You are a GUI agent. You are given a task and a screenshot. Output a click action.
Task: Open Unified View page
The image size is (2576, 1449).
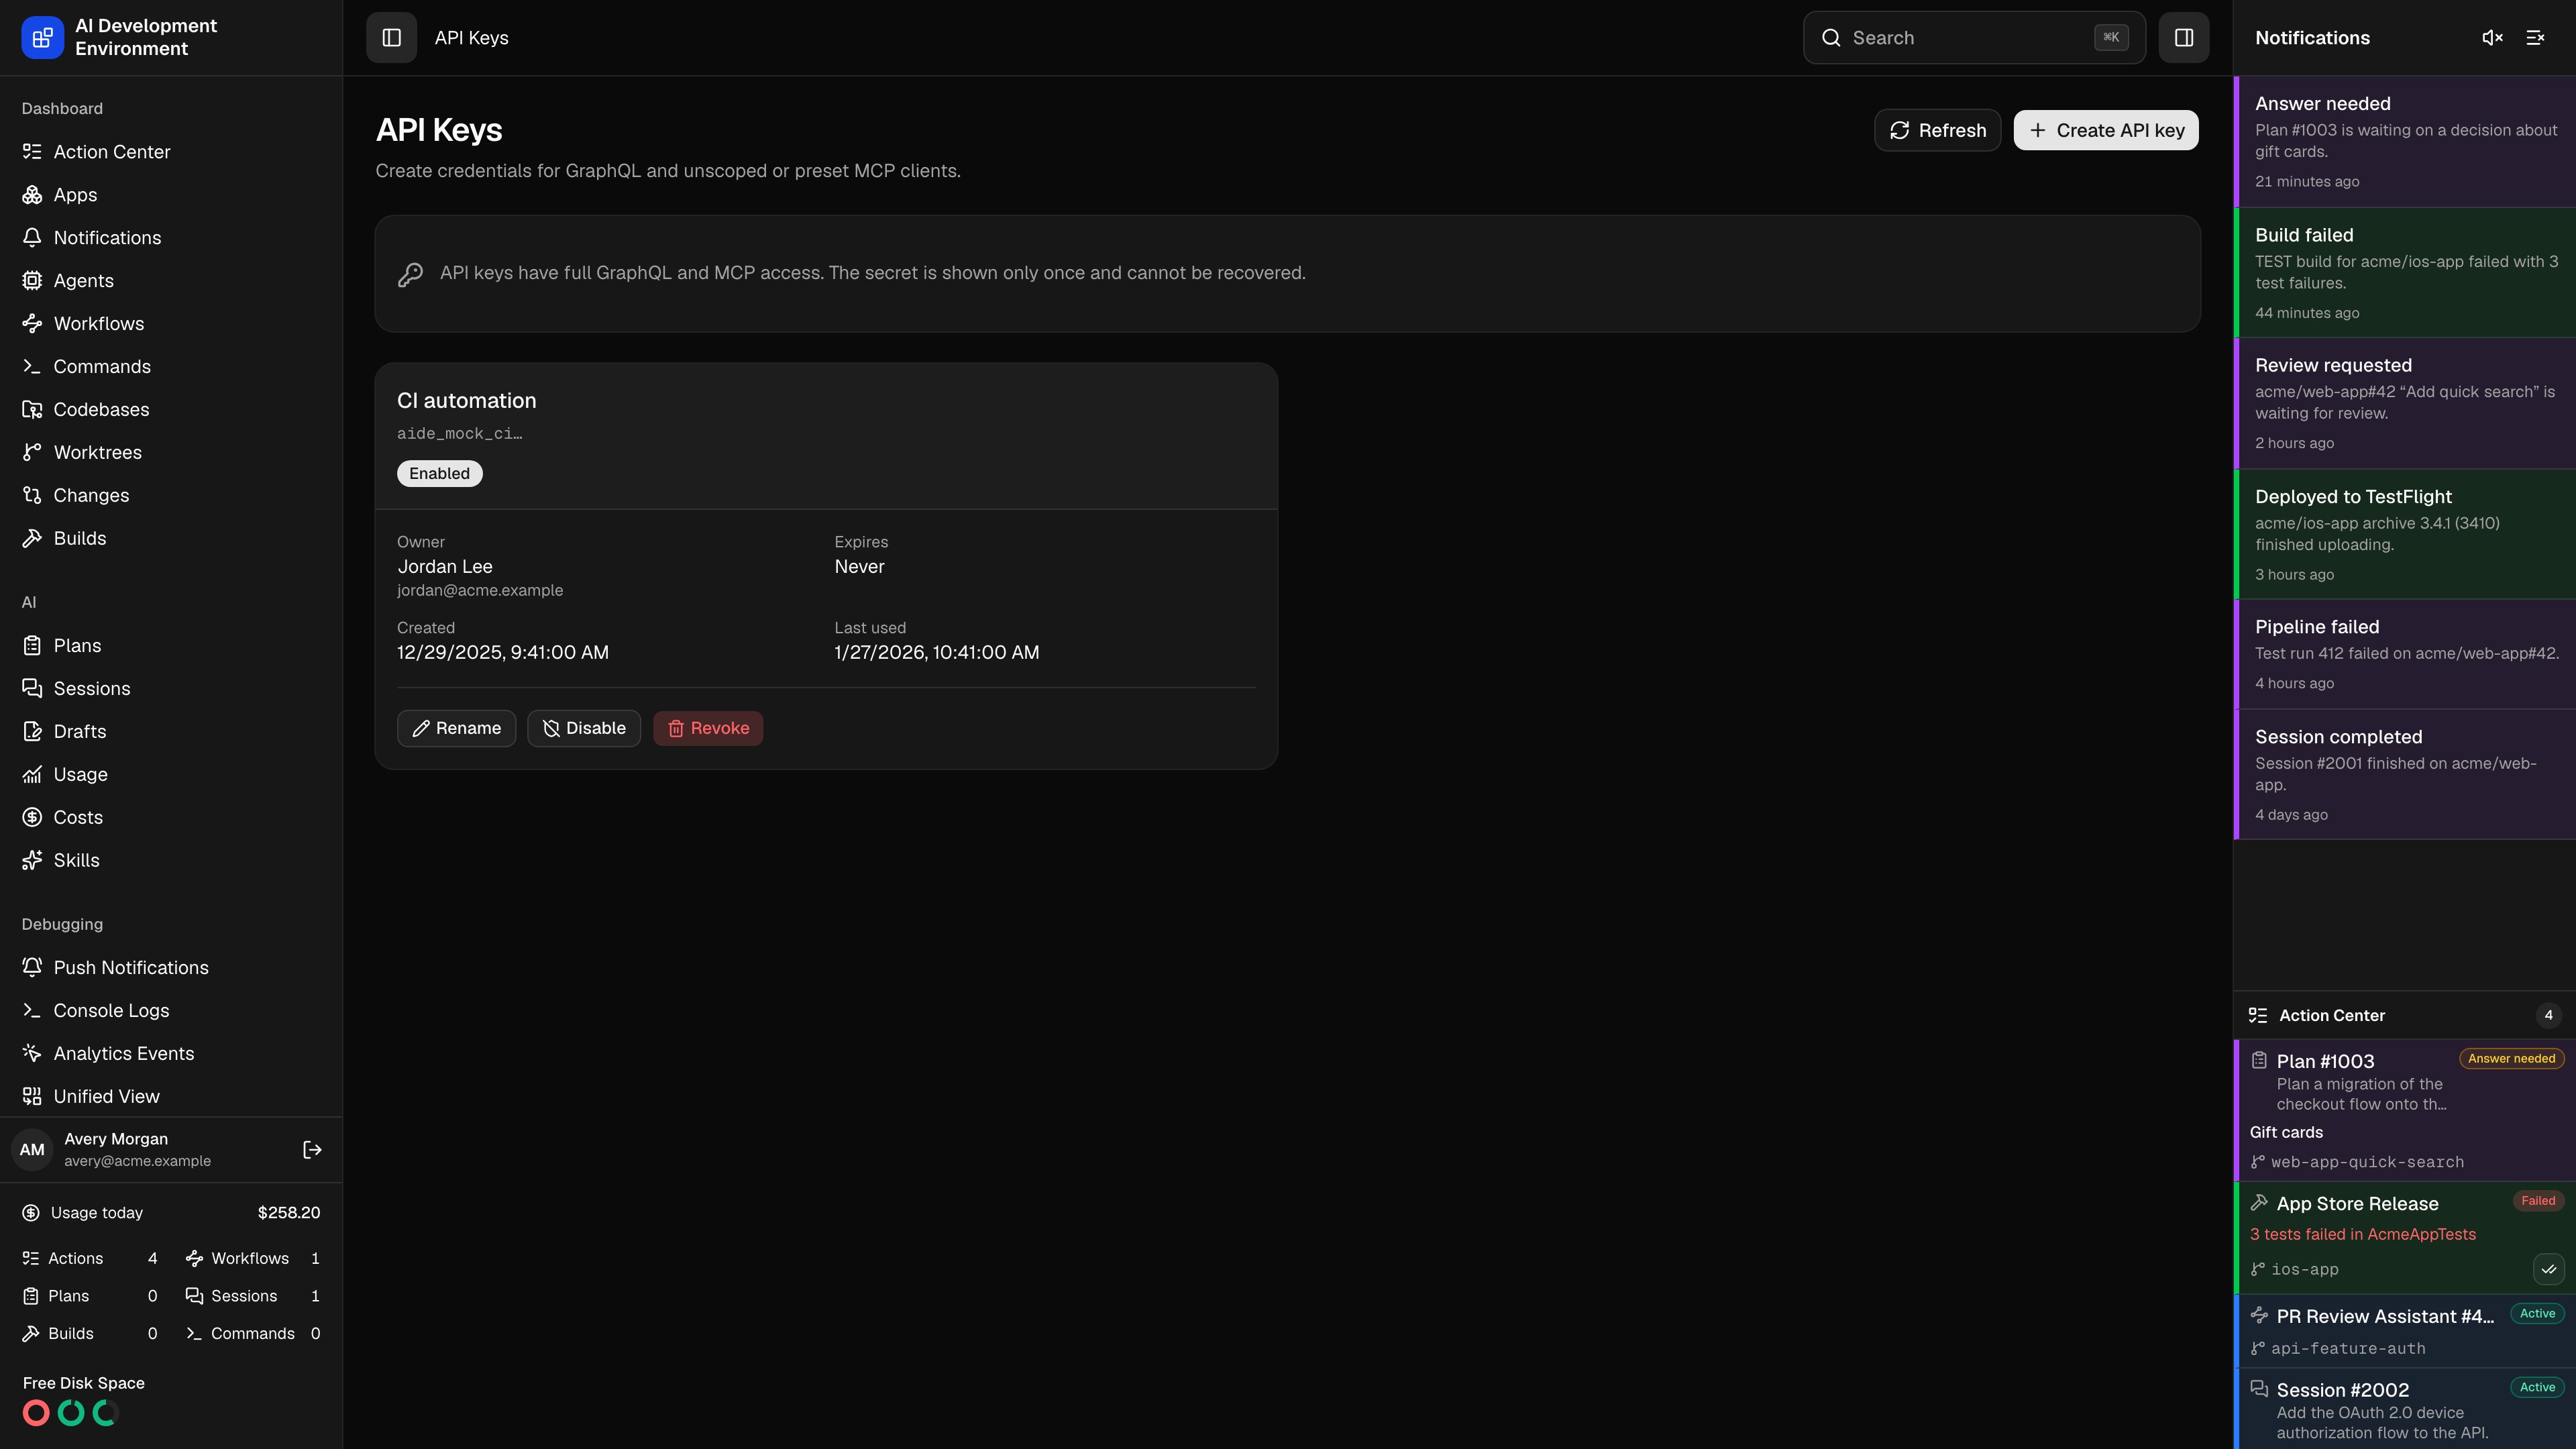pos(171,1097)
